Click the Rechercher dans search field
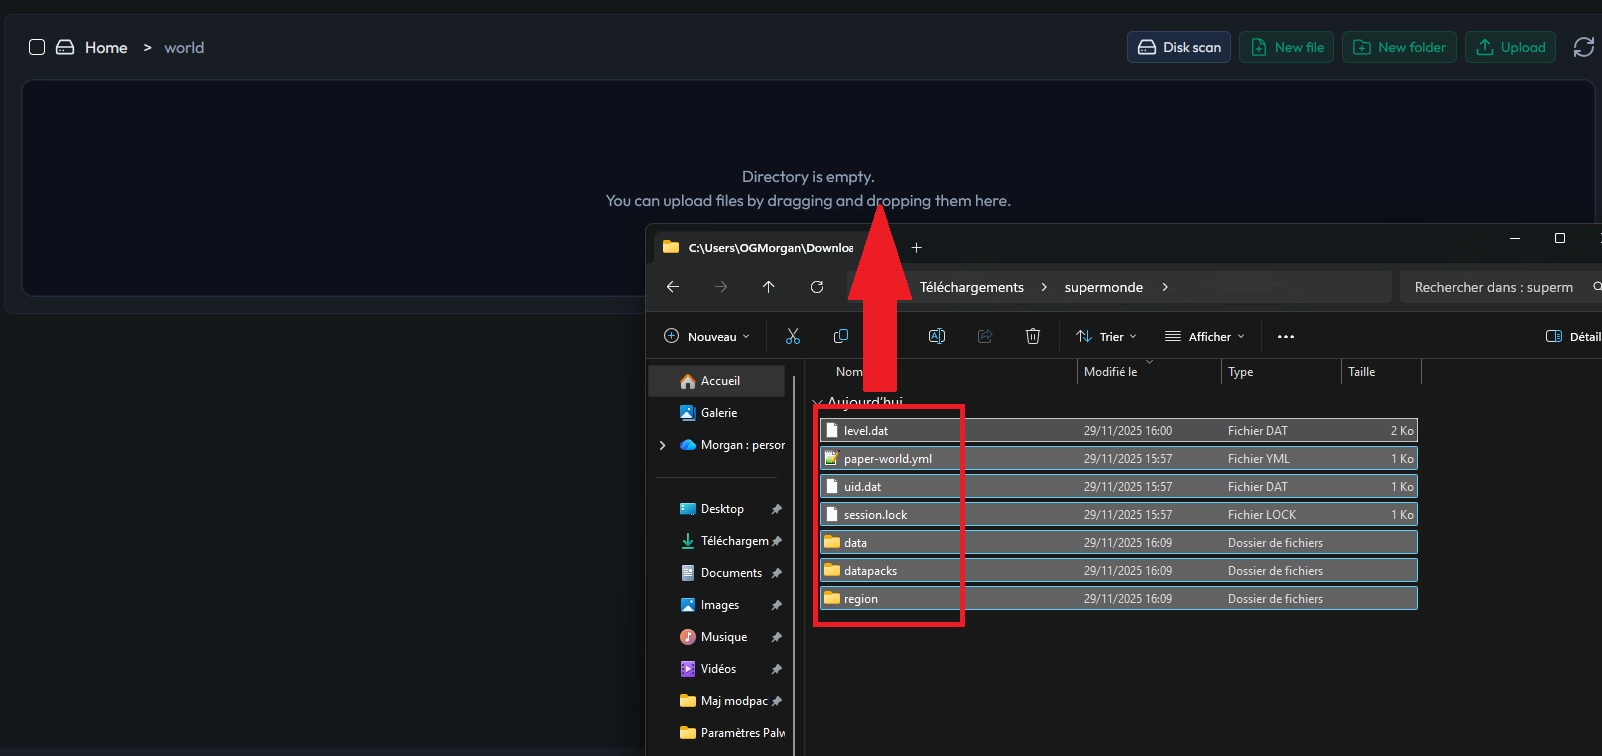 point(1493,287)
